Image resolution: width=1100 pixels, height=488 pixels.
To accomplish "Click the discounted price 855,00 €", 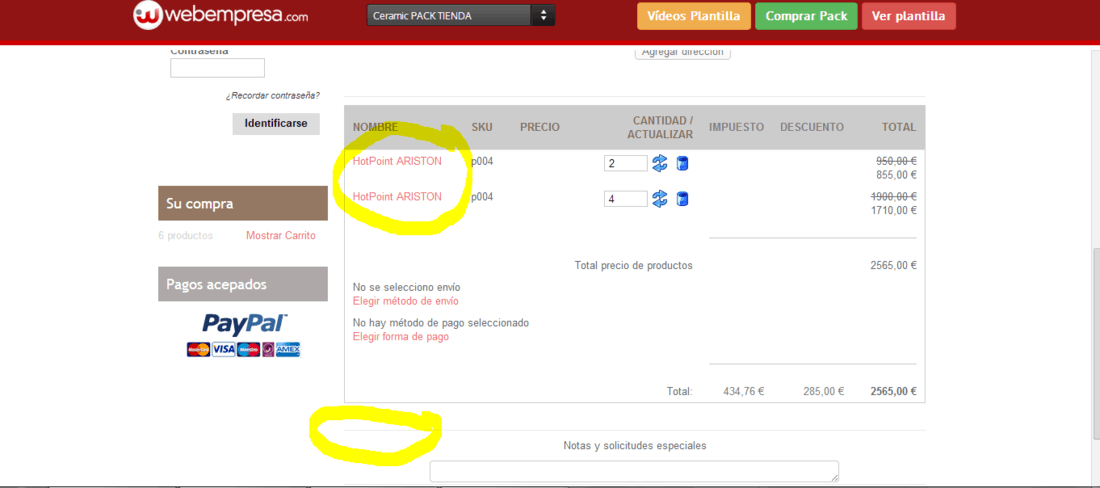I will (897, 175).
